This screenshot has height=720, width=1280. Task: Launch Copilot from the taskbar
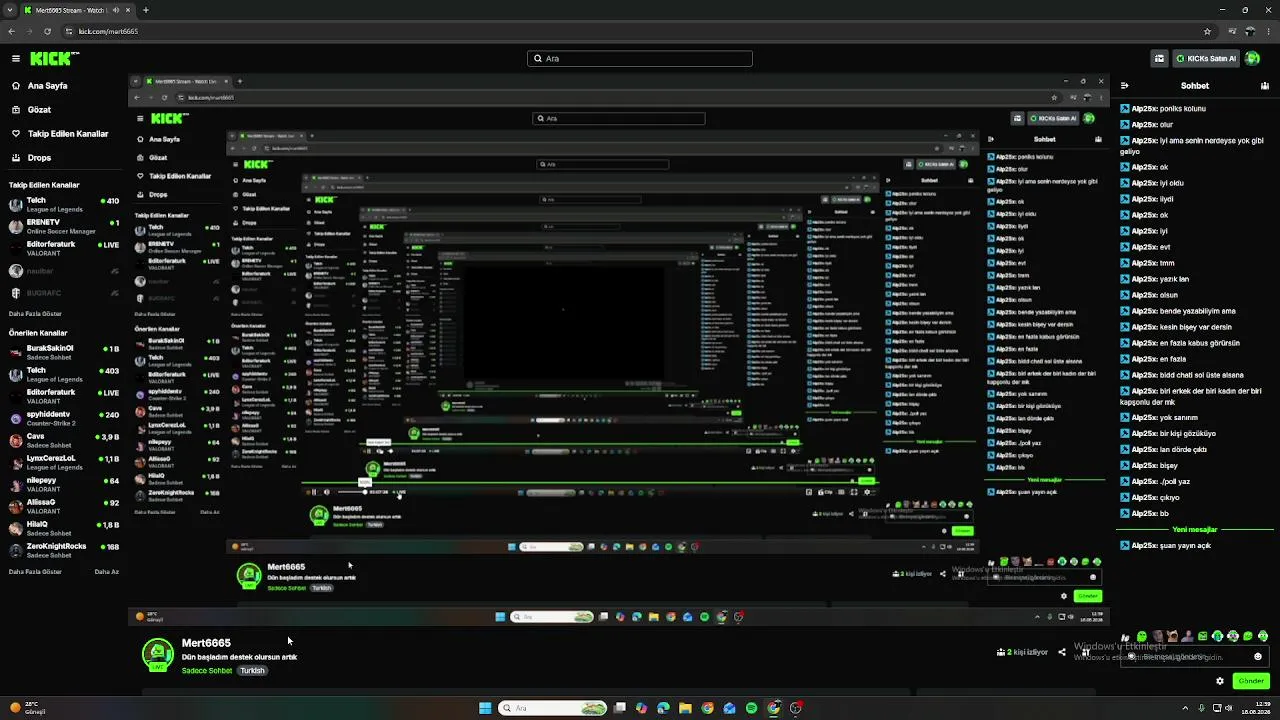coord(641,708)
